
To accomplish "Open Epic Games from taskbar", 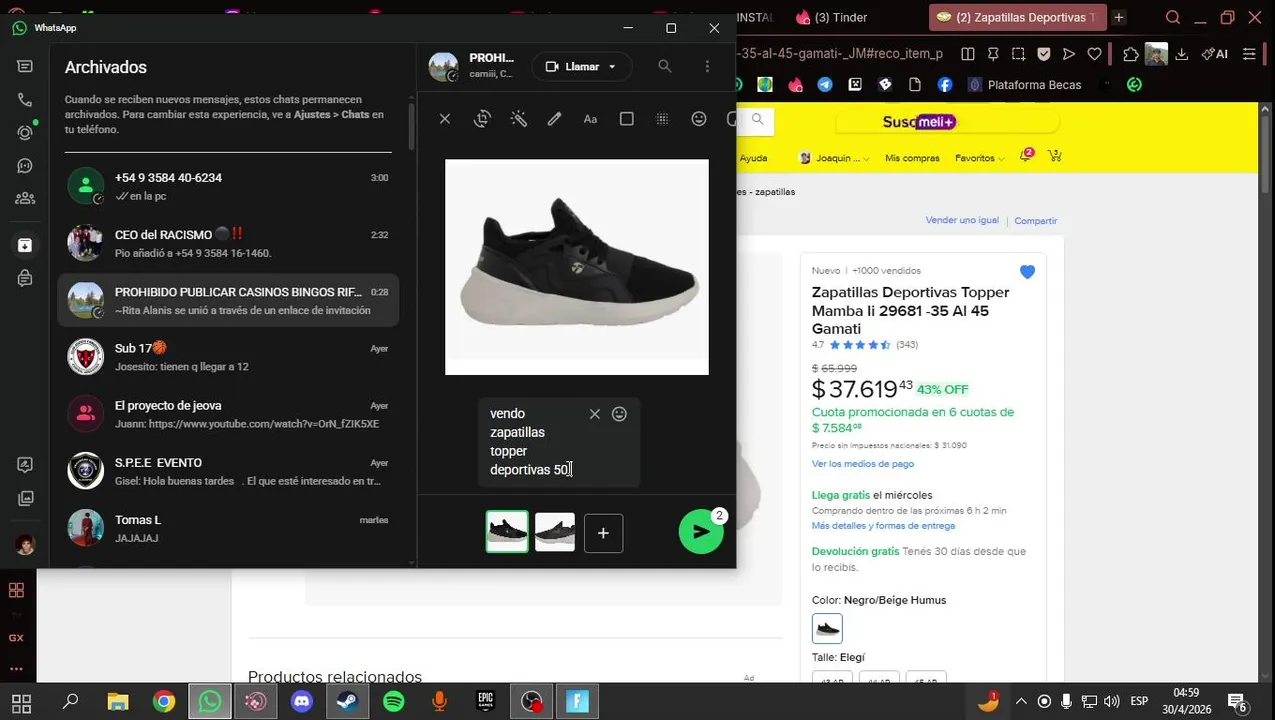I will (x=486, y=702).
